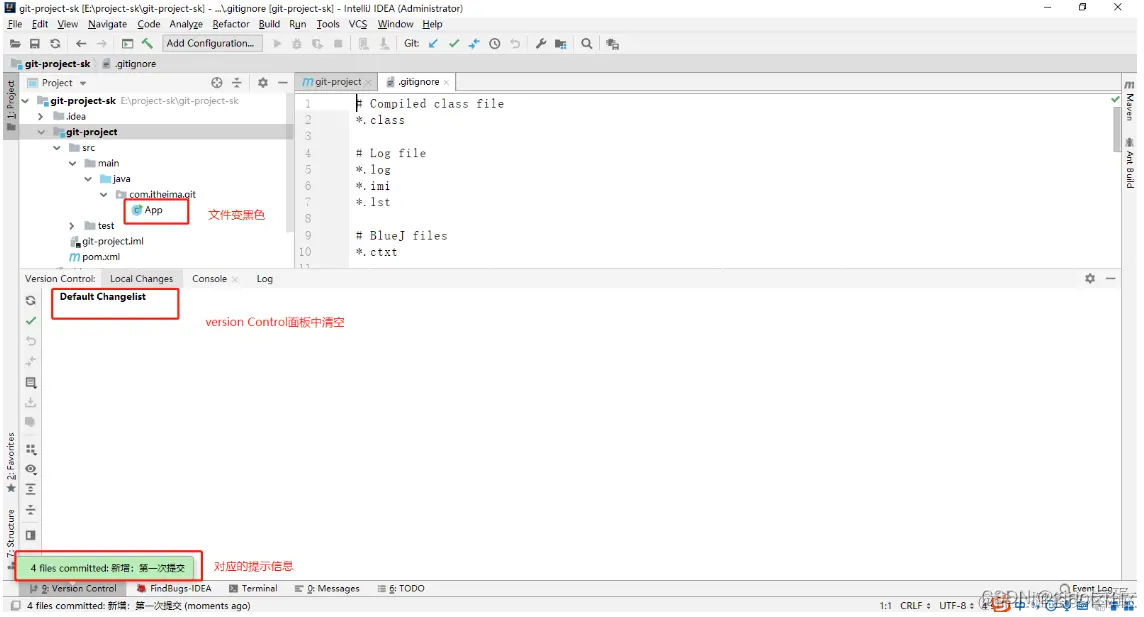
Task: Click the CRLF line separator in status bar
Action: 915,606
